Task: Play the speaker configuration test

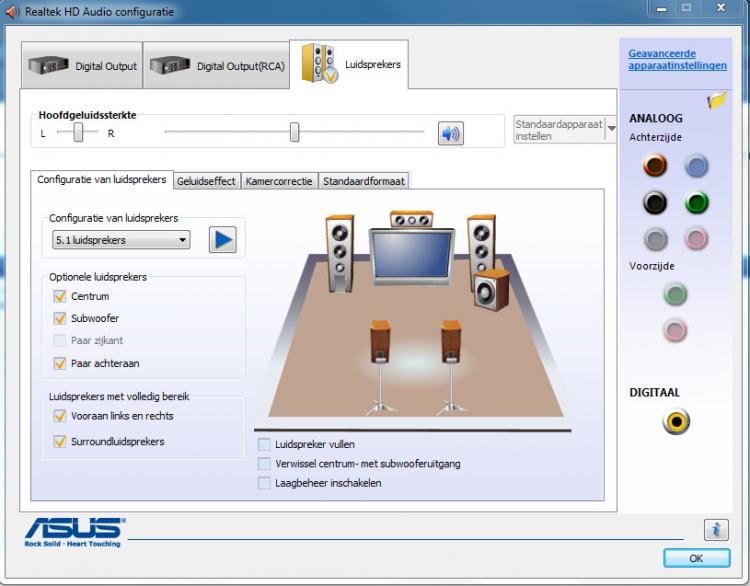Action: coord(222,240)
